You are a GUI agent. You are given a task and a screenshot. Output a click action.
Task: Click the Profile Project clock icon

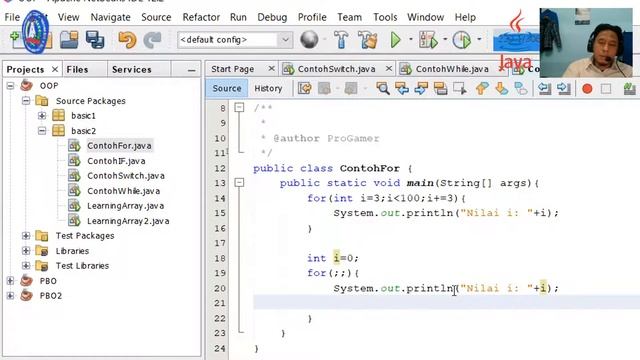click(462, 40)
